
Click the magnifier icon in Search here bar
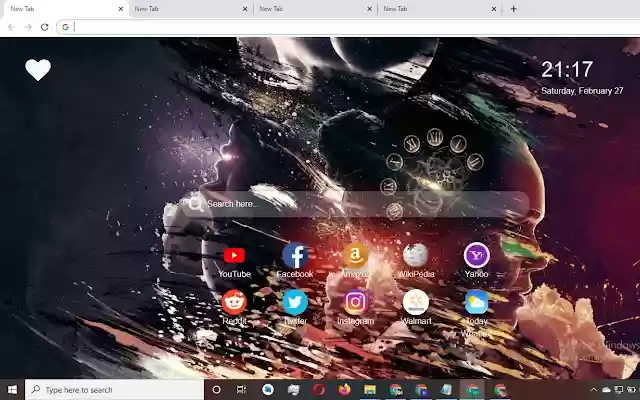tap(196, 204)
